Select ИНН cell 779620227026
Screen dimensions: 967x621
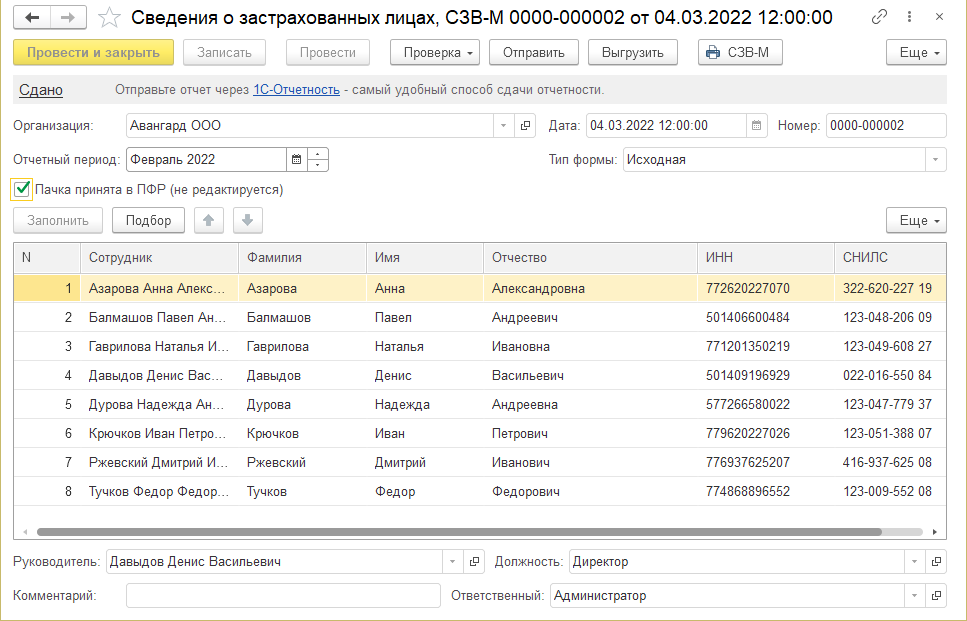click(x=766, y=434)
